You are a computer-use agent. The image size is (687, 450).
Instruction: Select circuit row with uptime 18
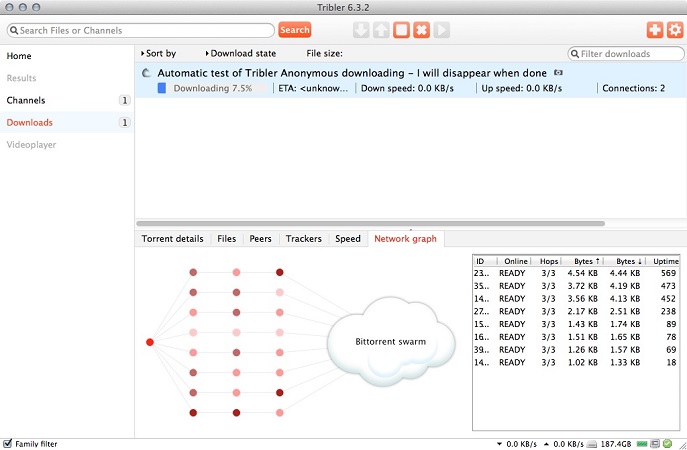pos(576,362)
